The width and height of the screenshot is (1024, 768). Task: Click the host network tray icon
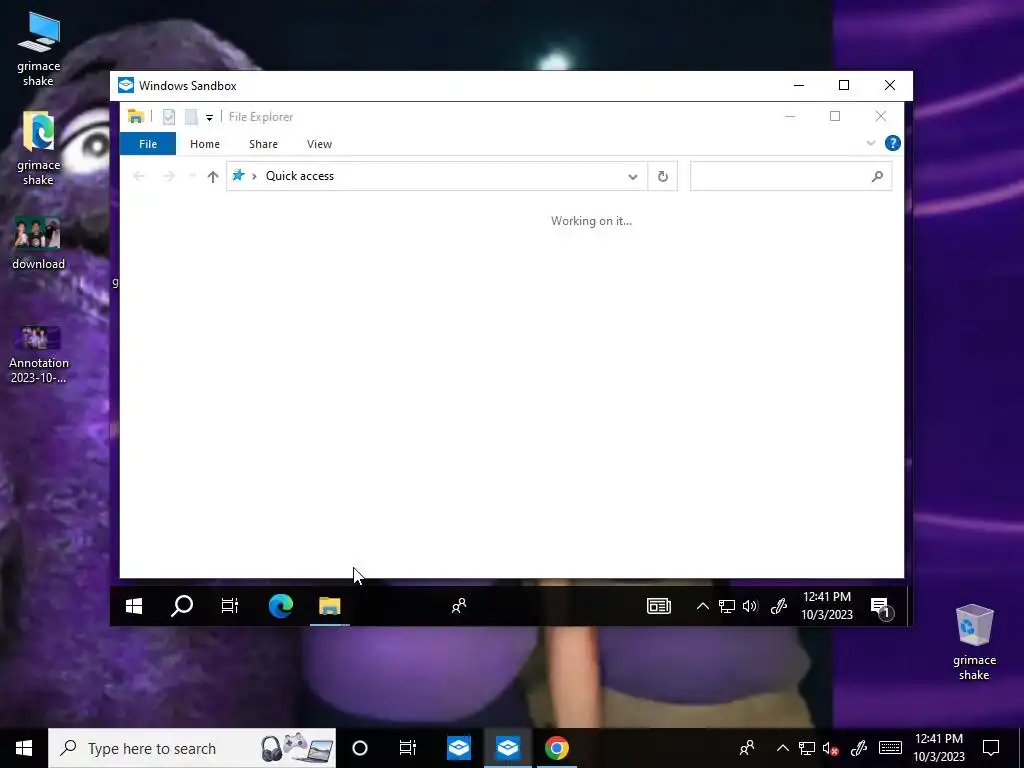click(807, 748)
